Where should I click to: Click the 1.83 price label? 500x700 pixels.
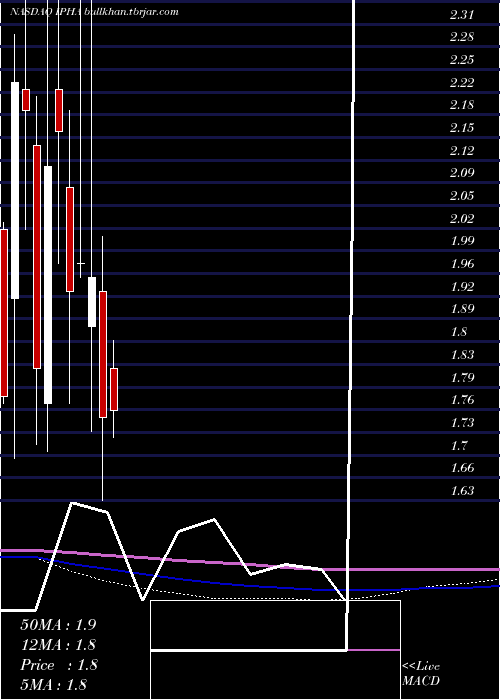(x=461, y=354)
